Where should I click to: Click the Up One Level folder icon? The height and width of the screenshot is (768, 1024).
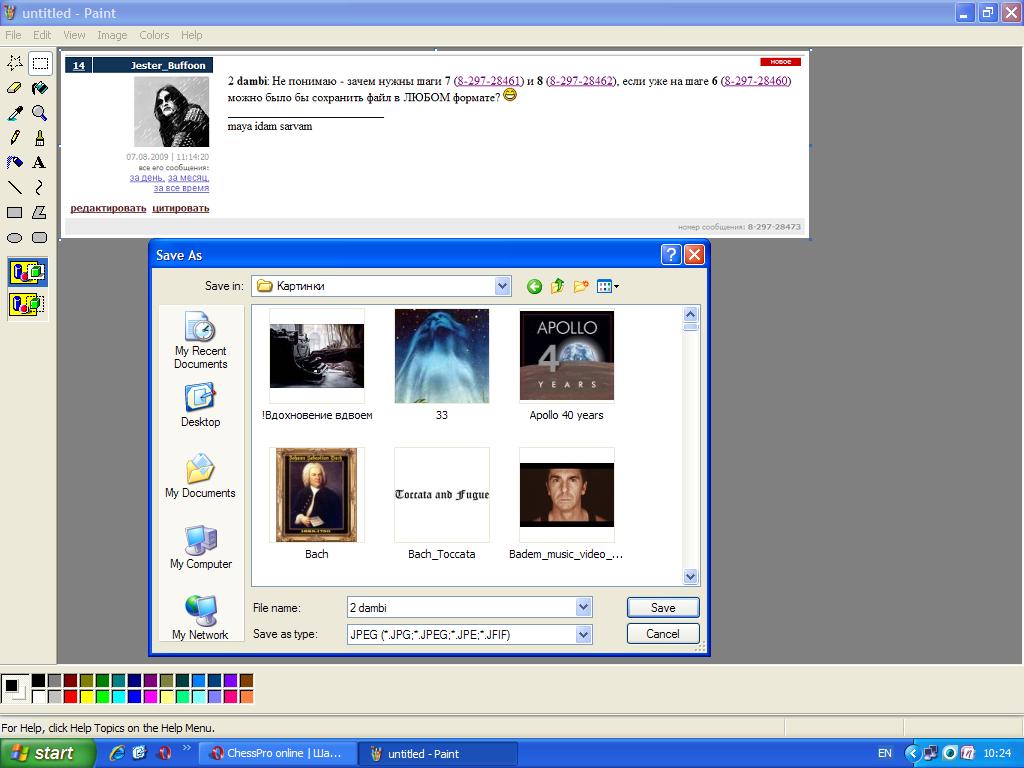[x=557, y=287]
